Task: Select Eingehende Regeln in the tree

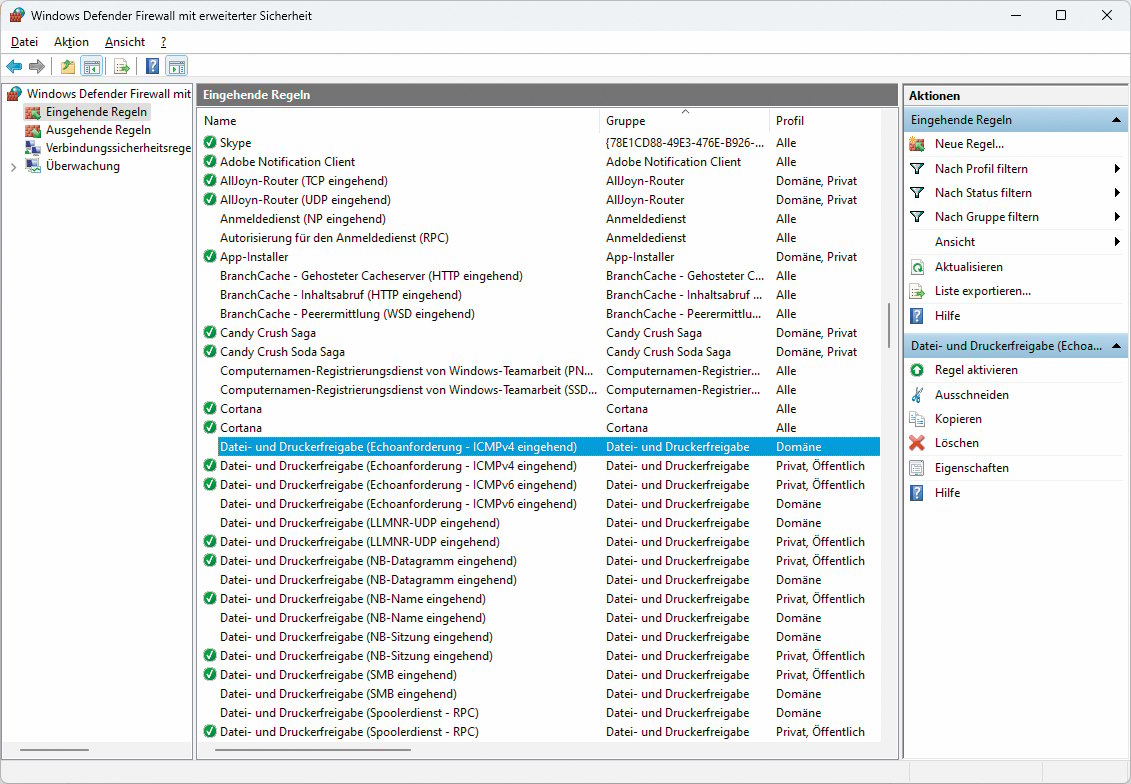Action: pyautogui.click(x=96, y=112)
